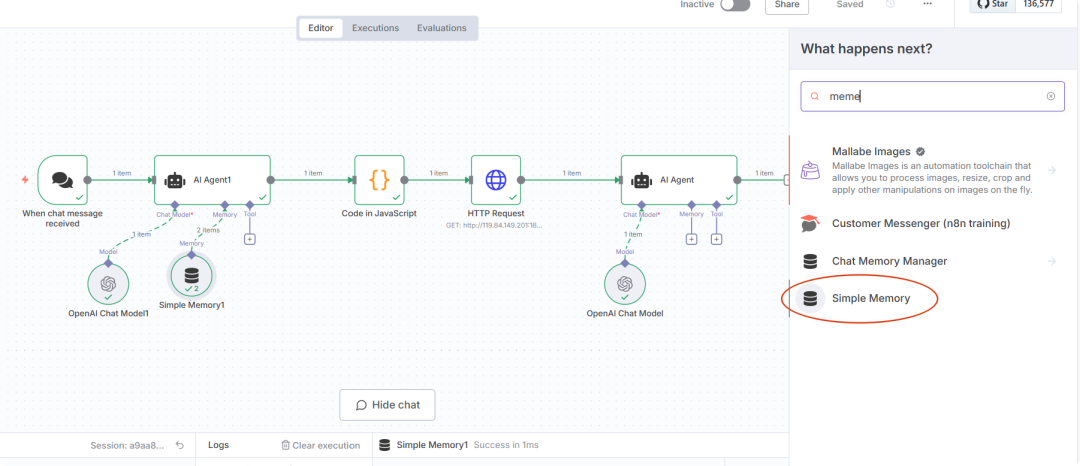Switch to the Editor tab

320,28
